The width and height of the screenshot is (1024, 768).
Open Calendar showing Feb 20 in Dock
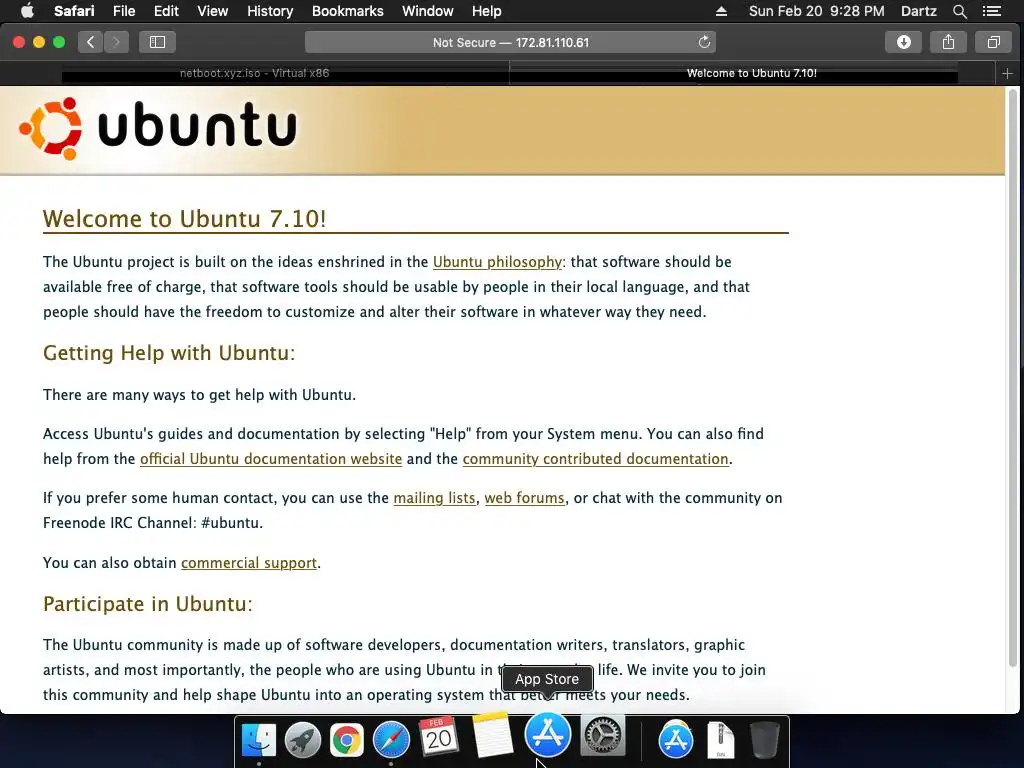click(438, 737)
